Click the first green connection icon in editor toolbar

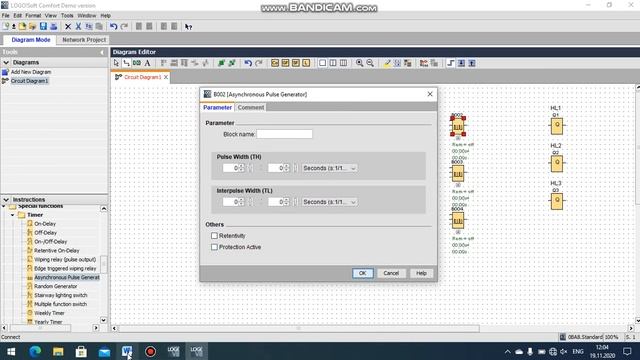tap(221, 63)
